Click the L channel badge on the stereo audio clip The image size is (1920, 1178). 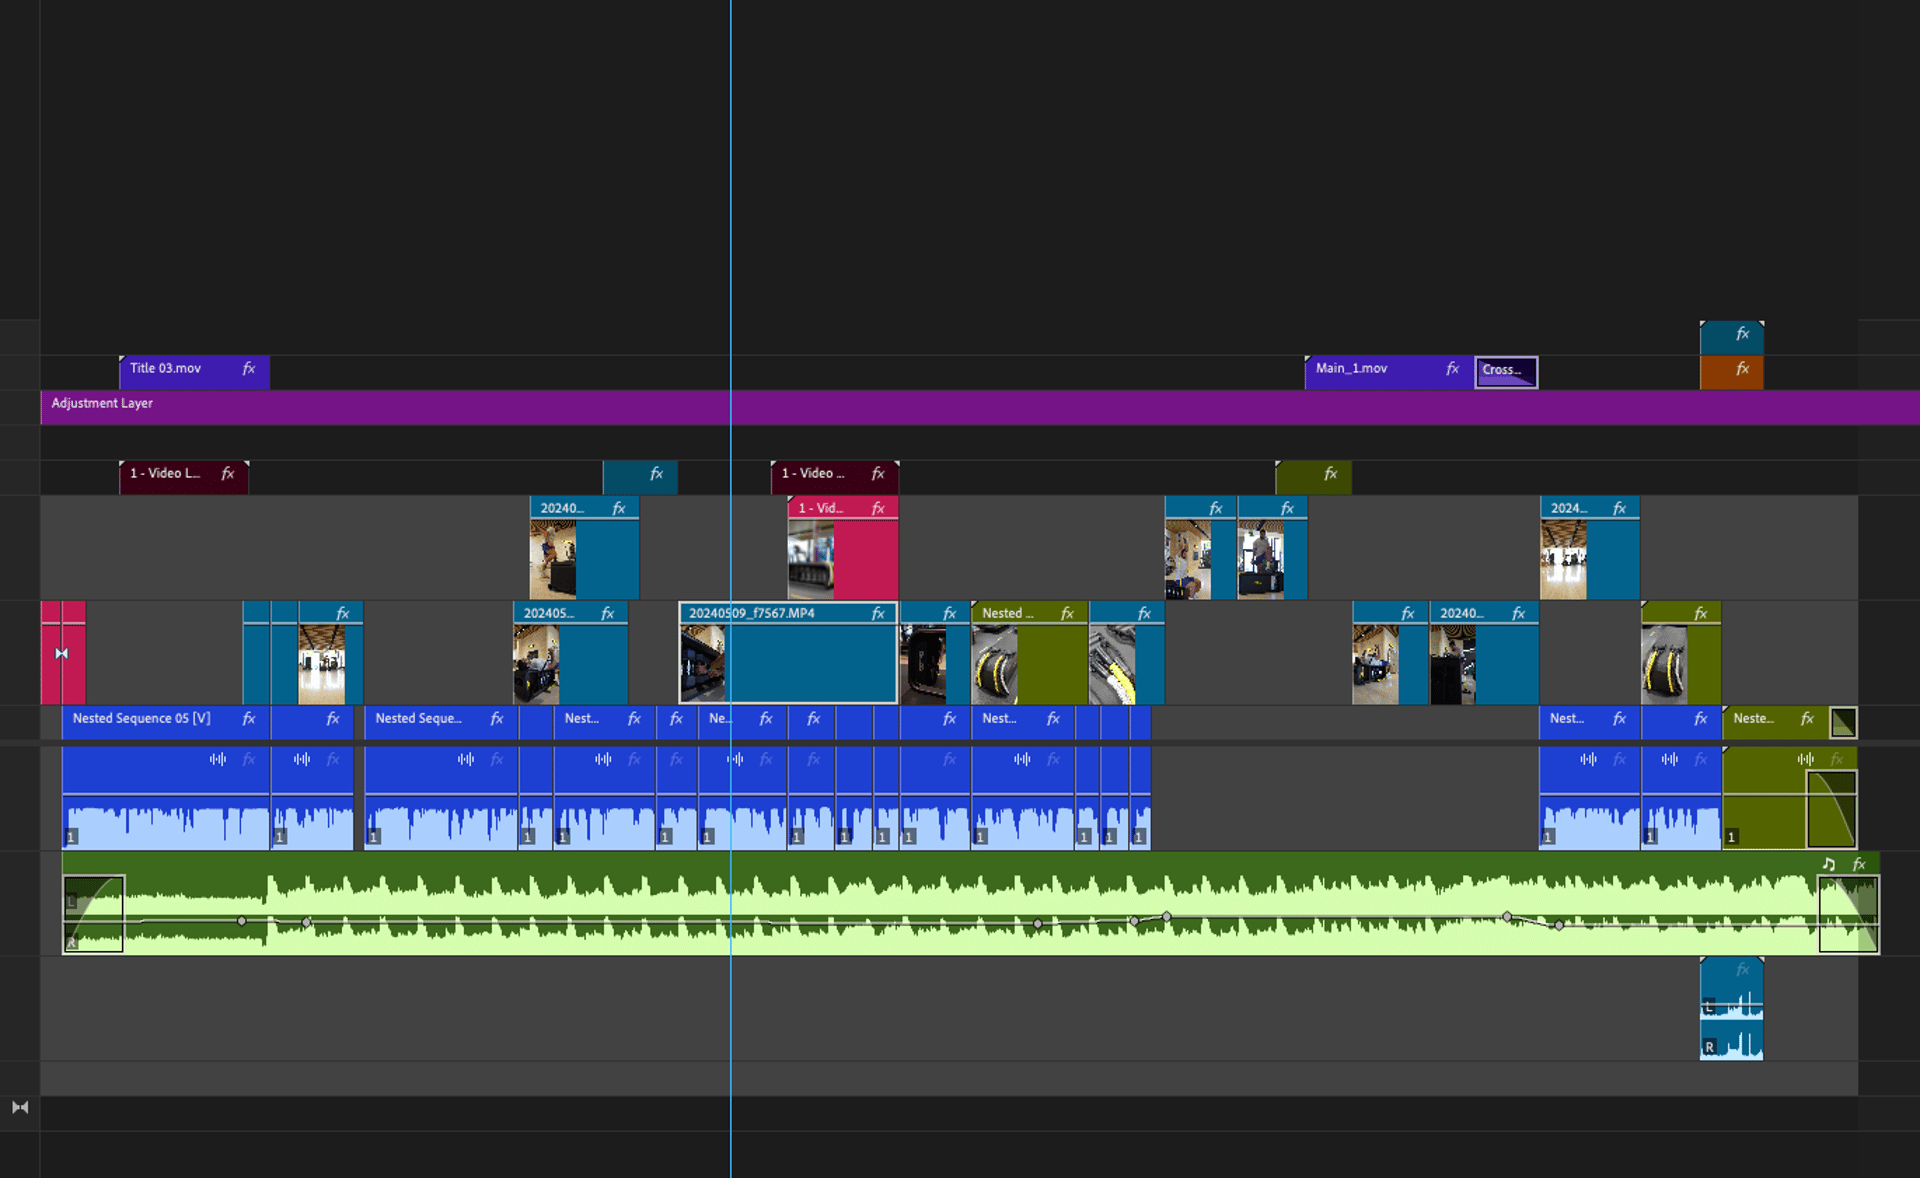[1709, 1007]
